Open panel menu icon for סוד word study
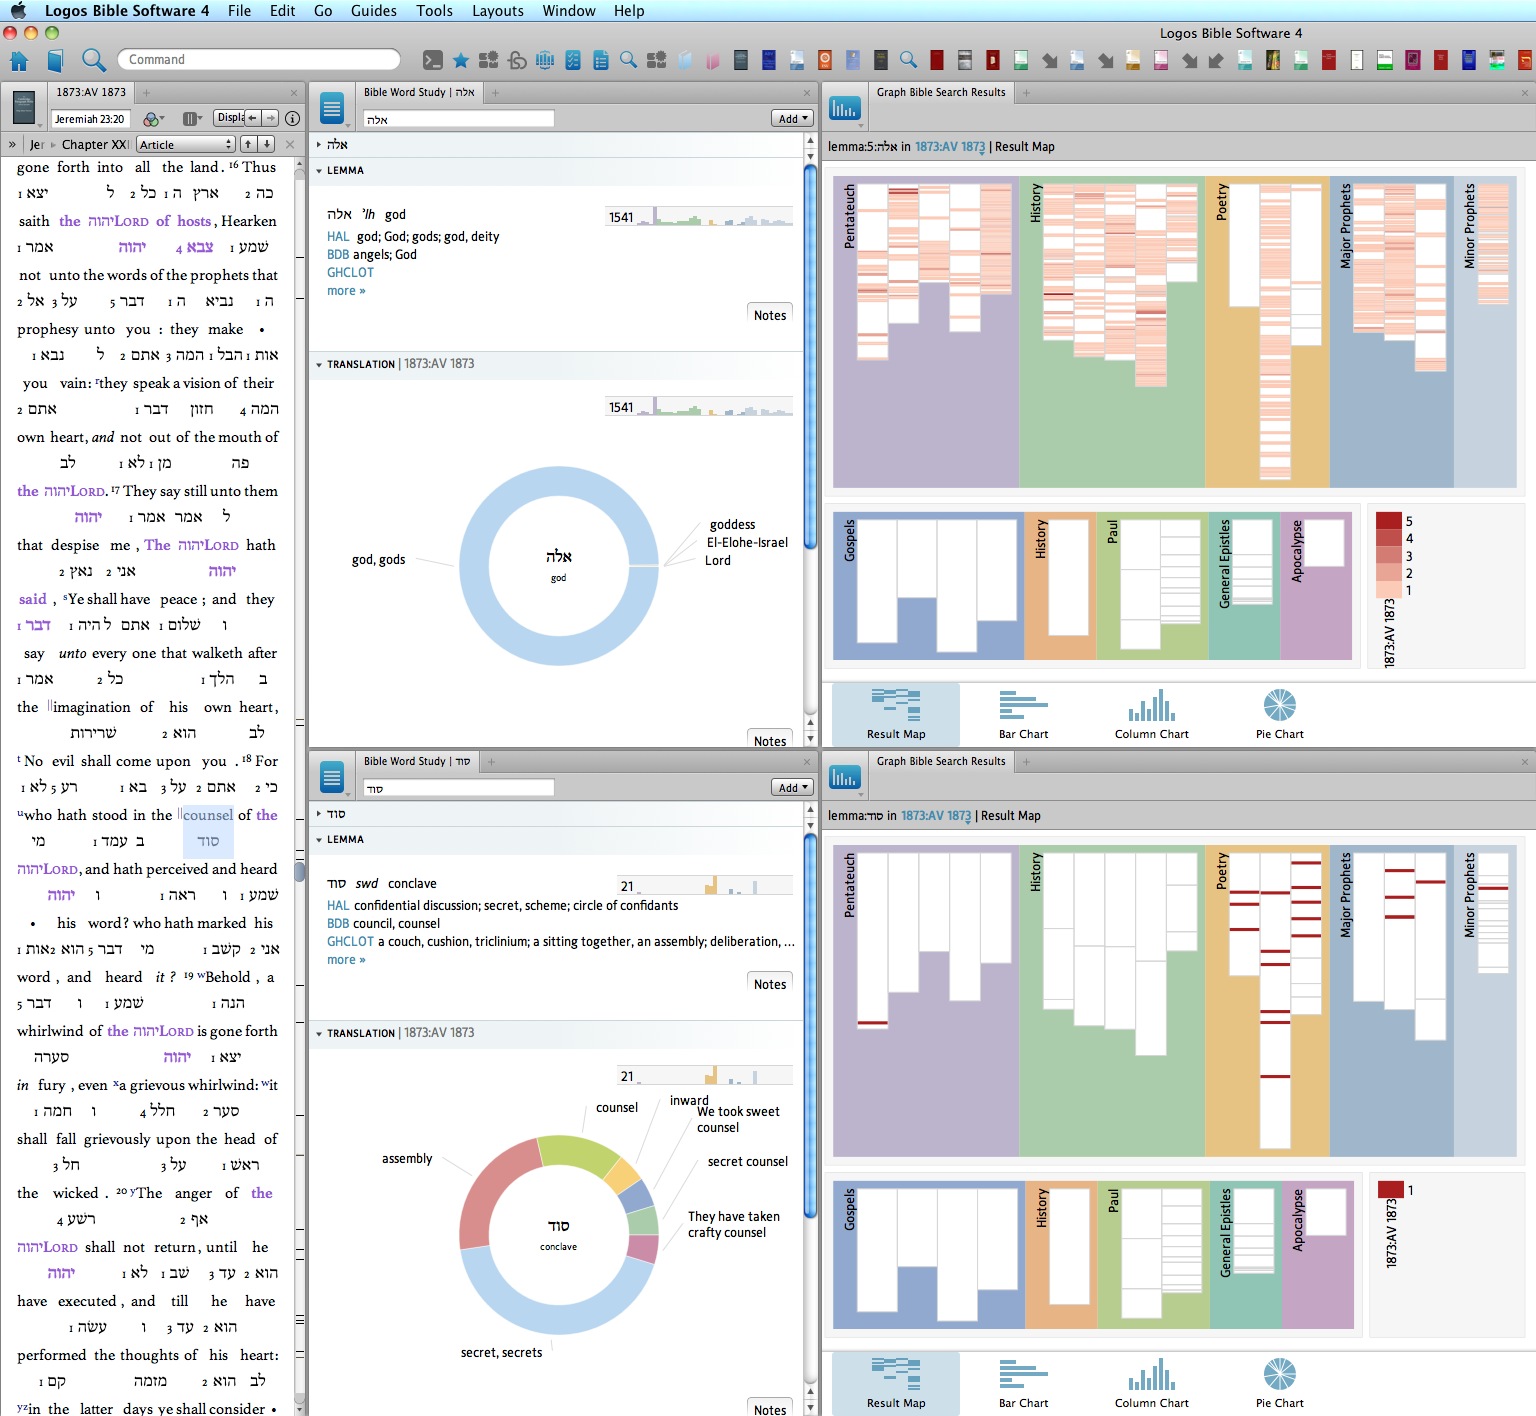 (x=332, y=776)
